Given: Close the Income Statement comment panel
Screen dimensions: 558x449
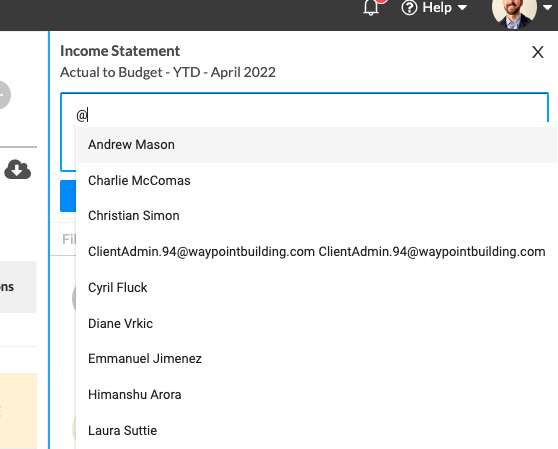Looking at the screenshot, I should (x=538, y=52).
